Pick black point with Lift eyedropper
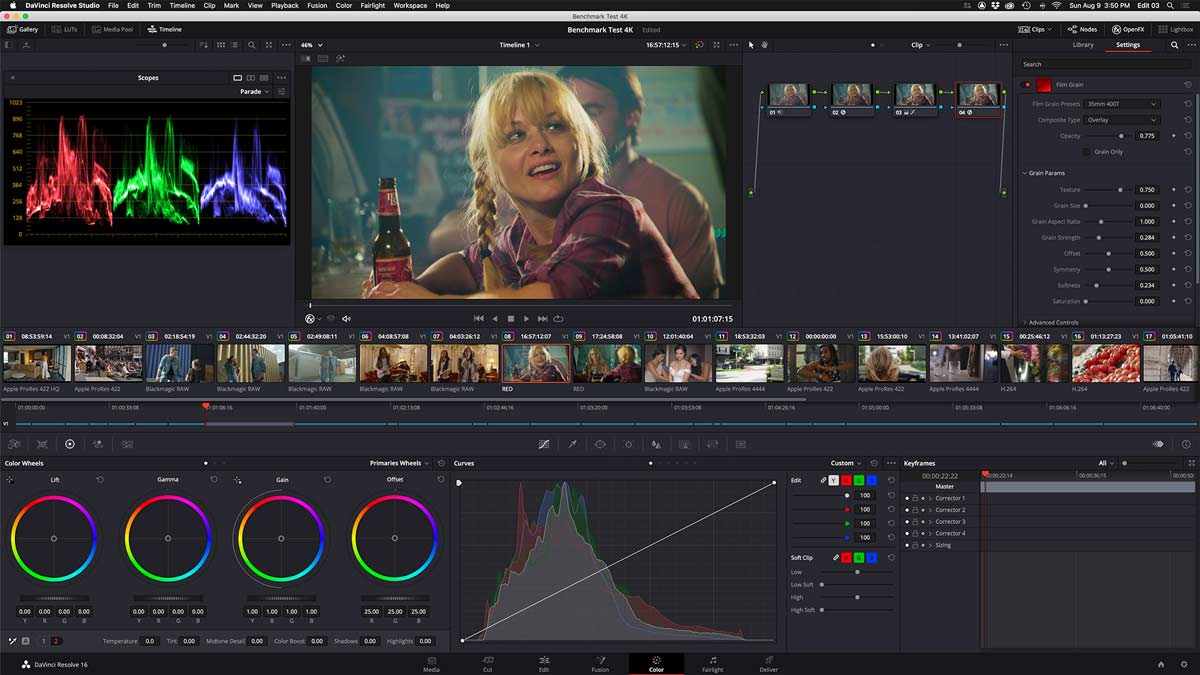1200x675 pixels. [10, 480]
